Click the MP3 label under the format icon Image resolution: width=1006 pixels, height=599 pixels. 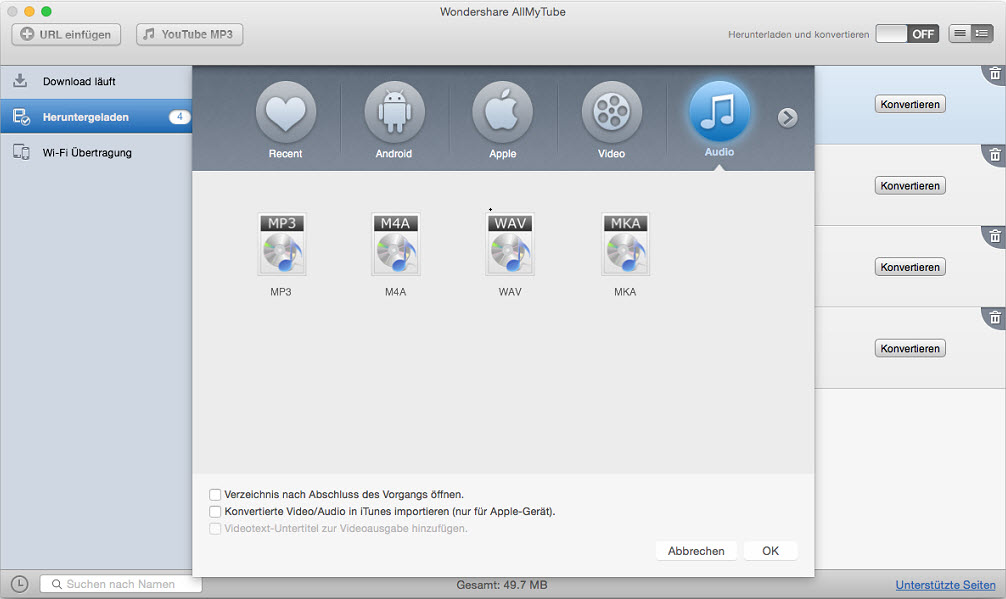[x=281, y=292]
